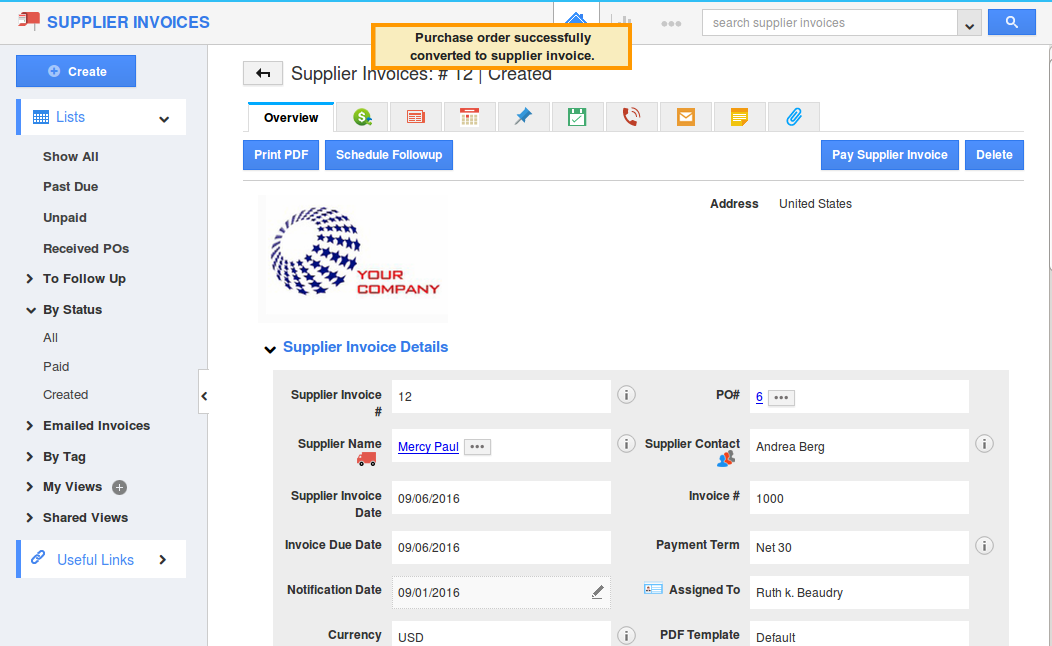This screenshot has width=1052, height=646.
Task: Click the magnifier search button
Action: click(x=1011, y=22)
